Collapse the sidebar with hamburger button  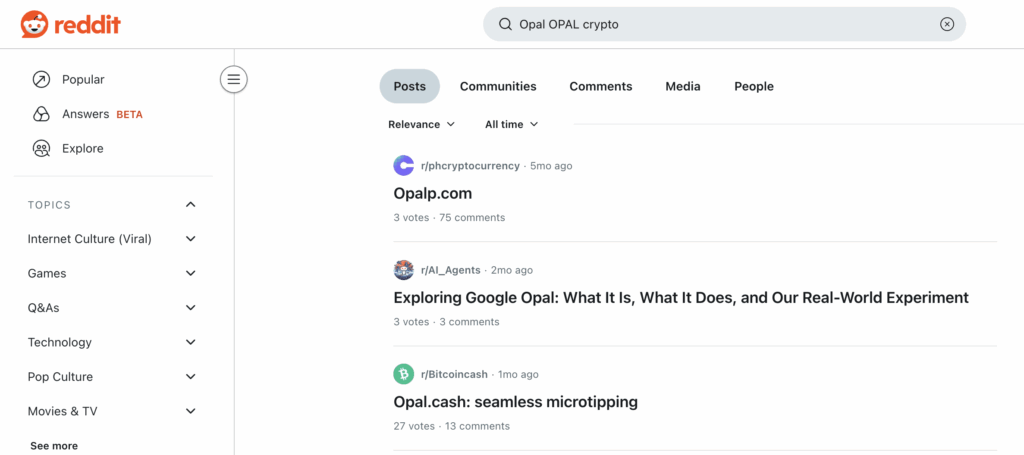[234, 79]
